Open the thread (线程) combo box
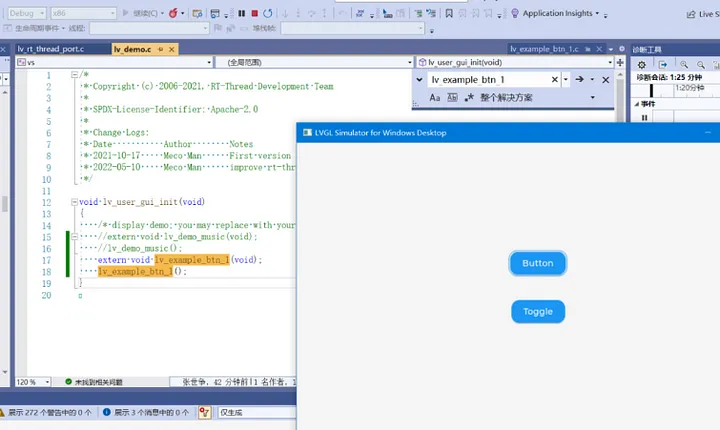 coord(149,28)
